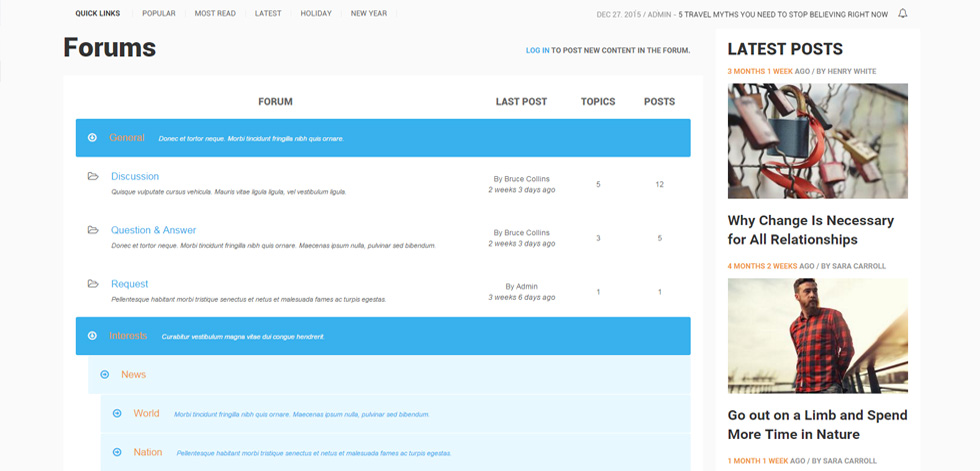
Task: Open the Interests category link
Action: click(x=128, y=335)
